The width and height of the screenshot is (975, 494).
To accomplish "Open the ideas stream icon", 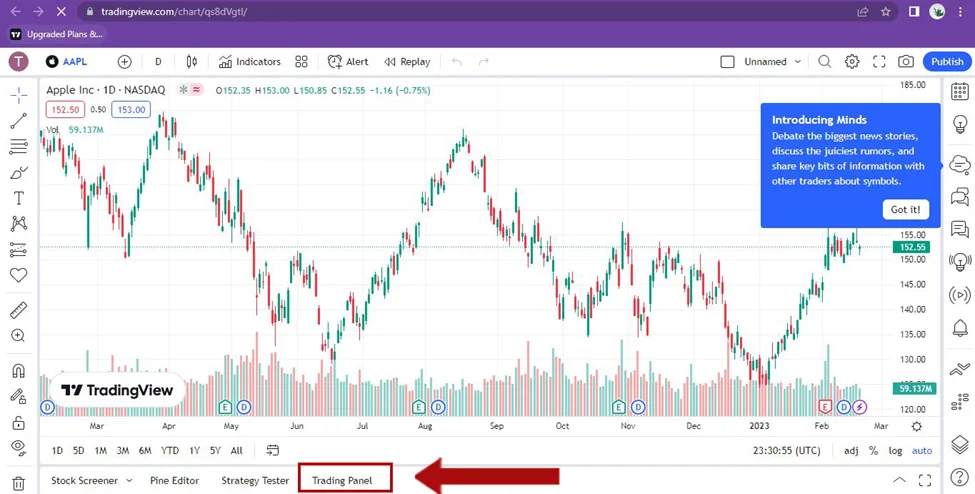I will pyautogui.click(x=960, y=261).
